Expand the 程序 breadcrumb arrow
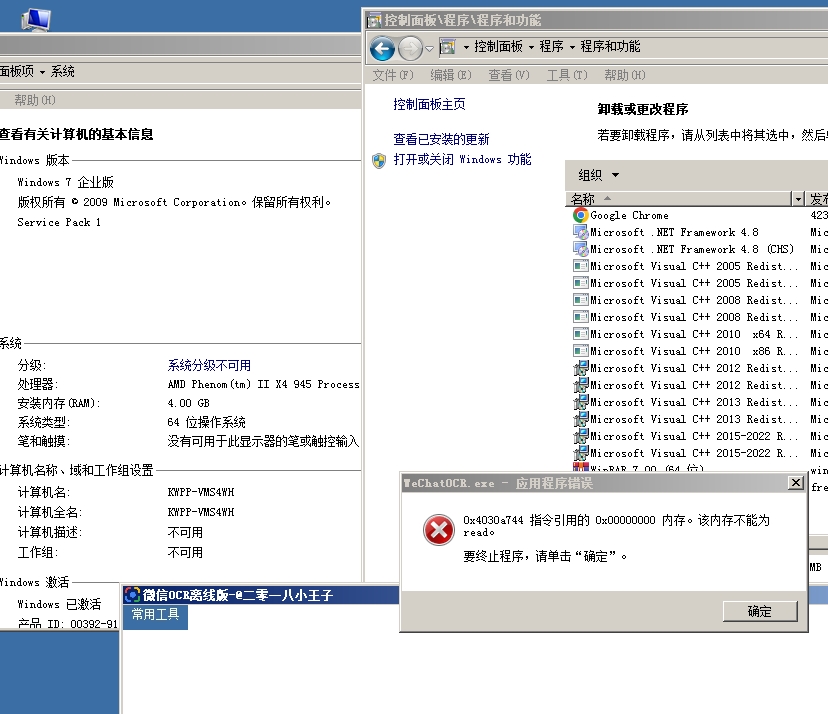The image size is (828, 714). pyautogui.click(x=572, y=47)
